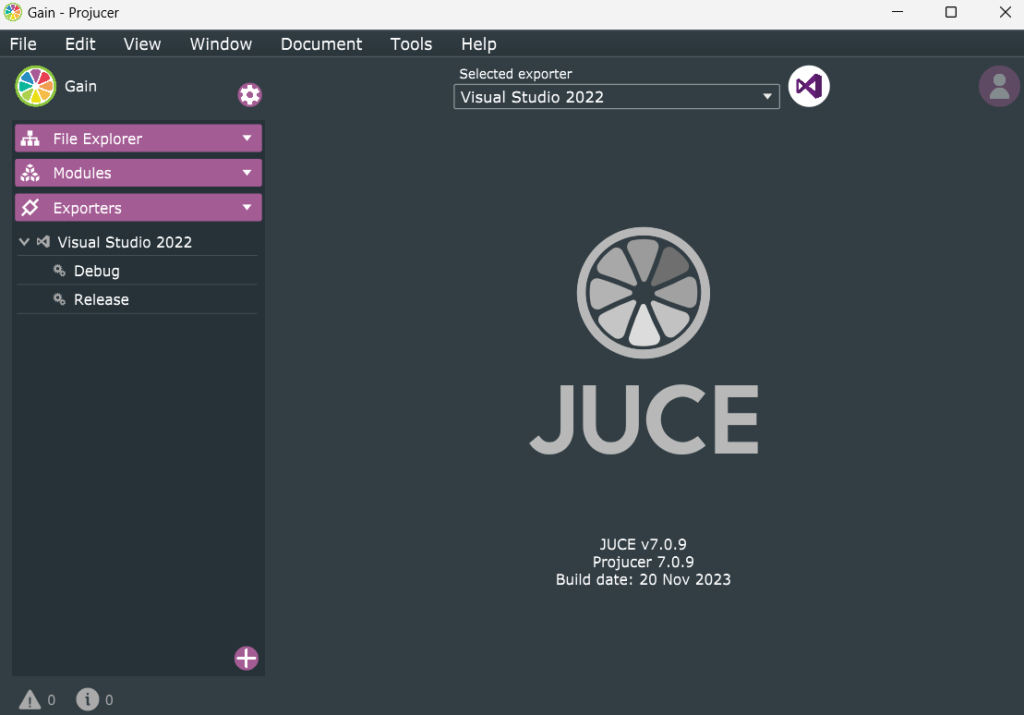Viewport: 1024px width, 715px height.
Task: Open the Edit menu
Action: [80, 44]
